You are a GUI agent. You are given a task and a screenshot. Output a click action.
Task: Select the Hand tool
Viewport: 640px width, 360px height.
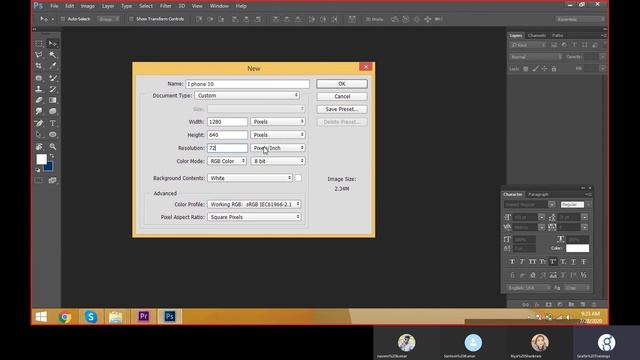[x=39, y=147]
